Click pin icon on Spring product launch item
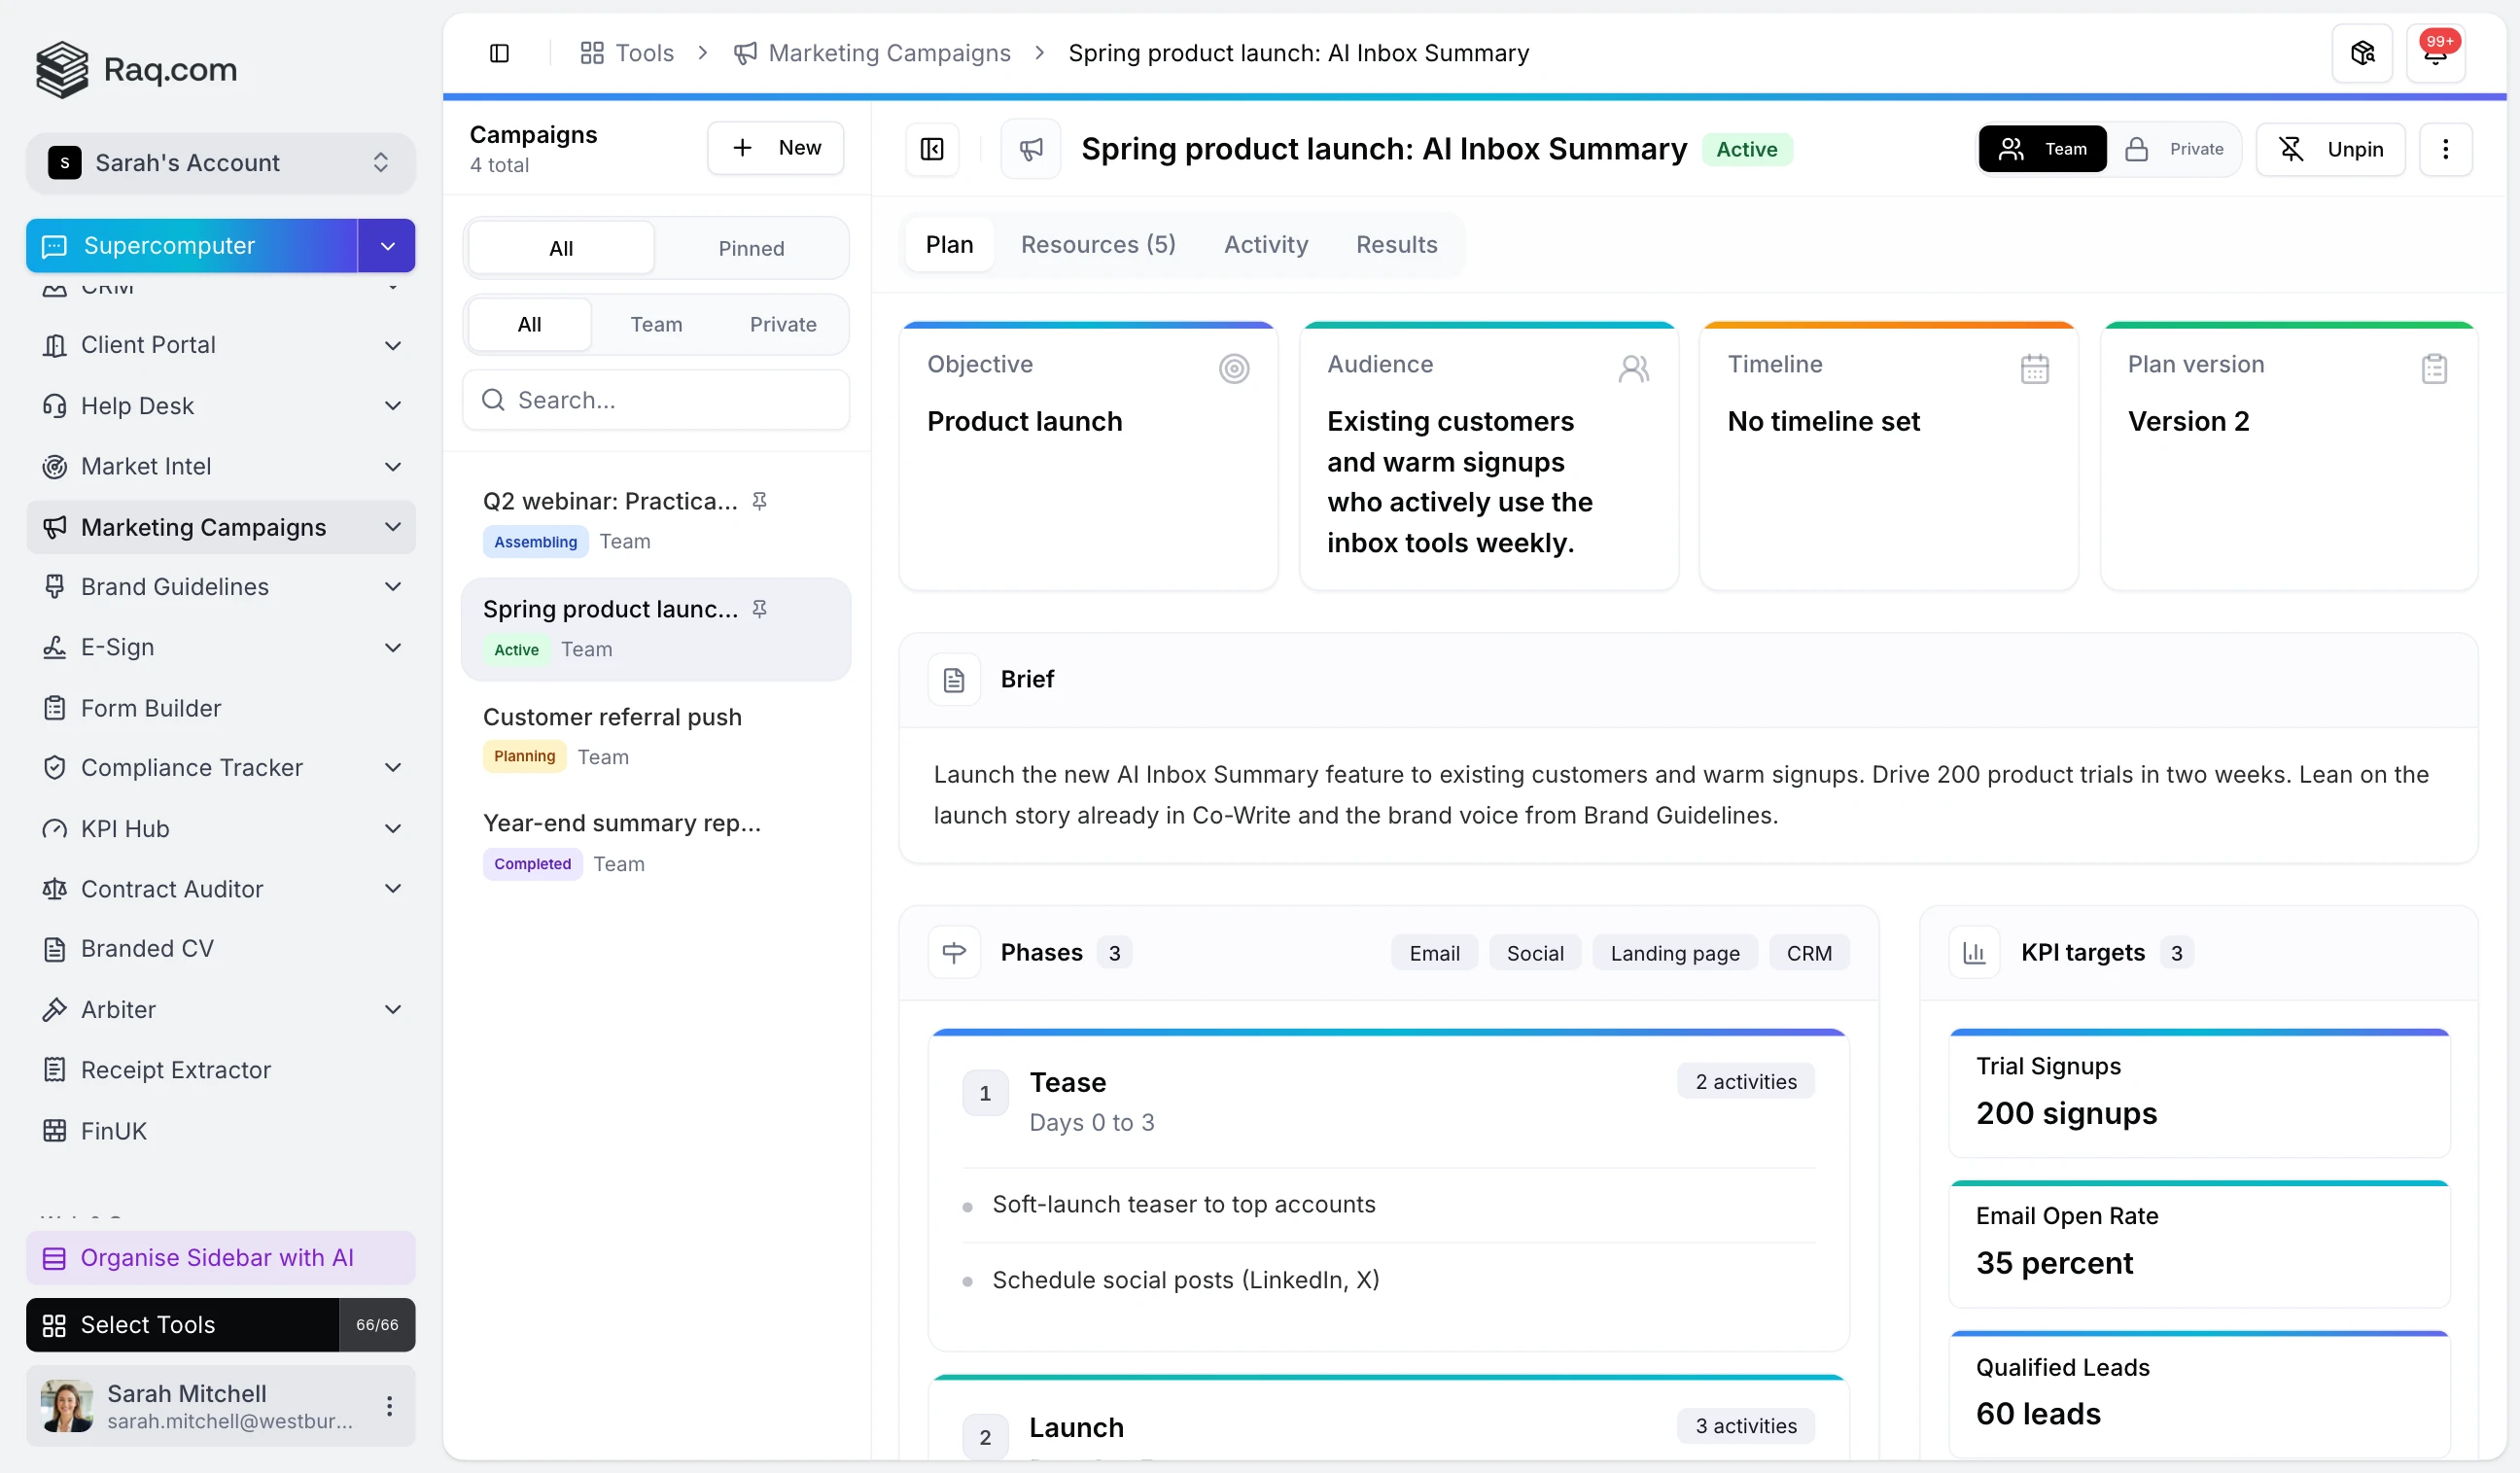 click(x=759, y=609)
